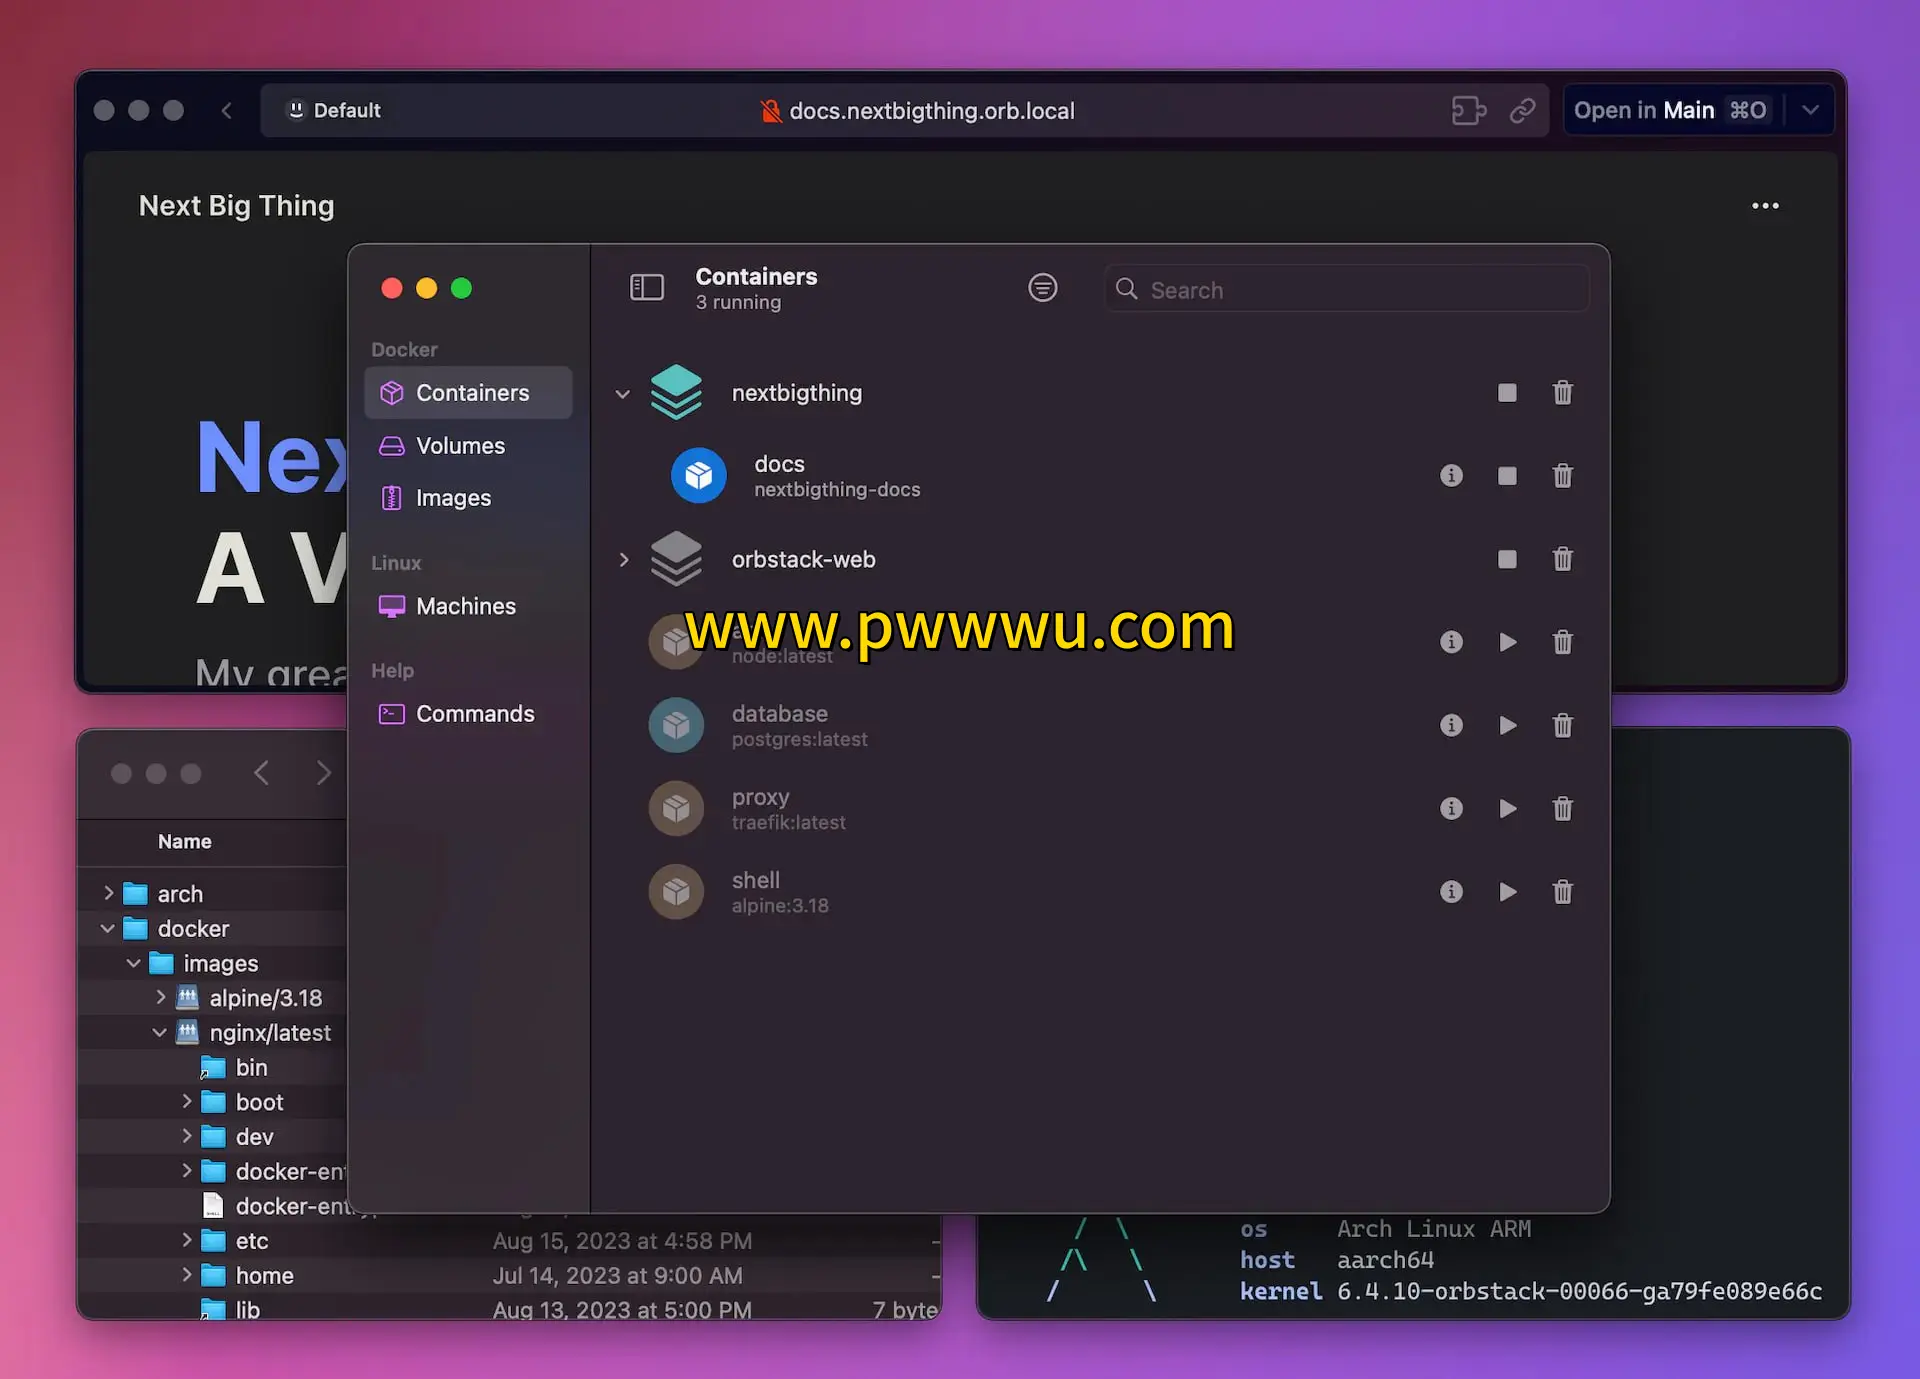1920x1379 pixels.
Task: Start the shell alpine container
Action: coord(1507,891)
